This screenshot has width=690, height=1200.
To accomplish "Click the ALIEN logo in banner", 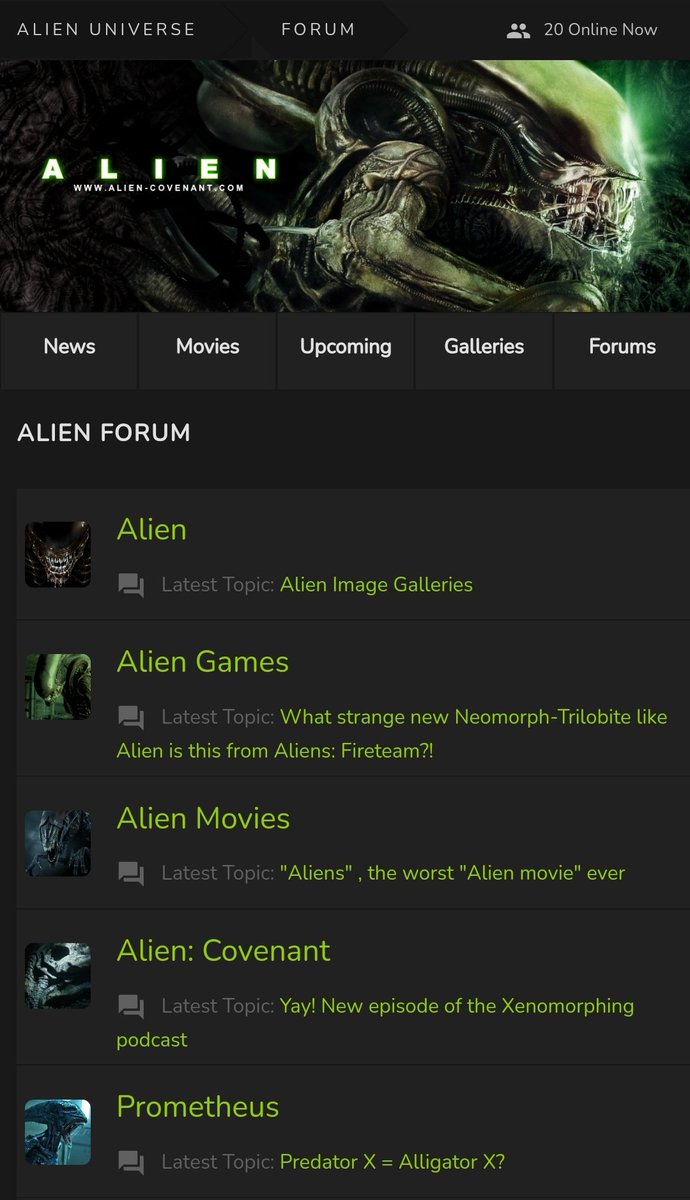I will [x=159, y=171].
